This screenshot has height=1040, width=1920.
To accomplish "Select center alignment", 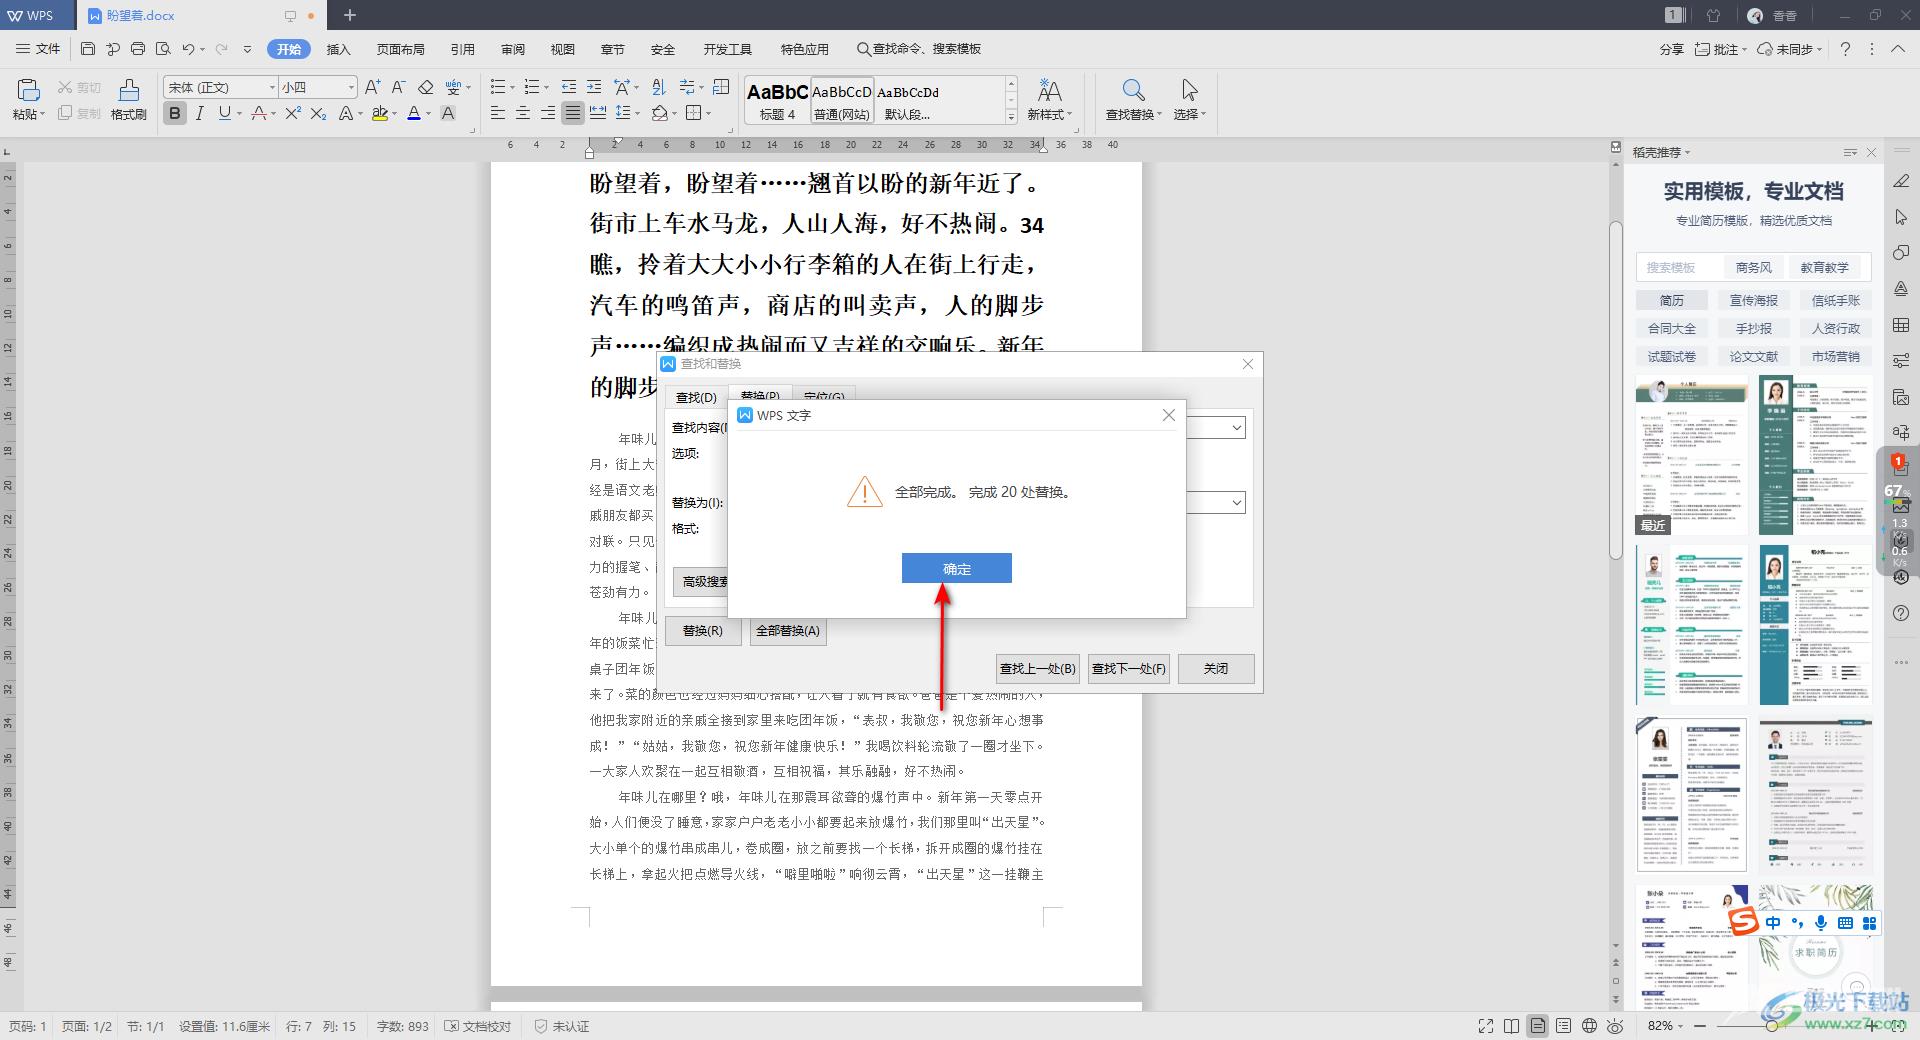I will [x=522, y=113].
